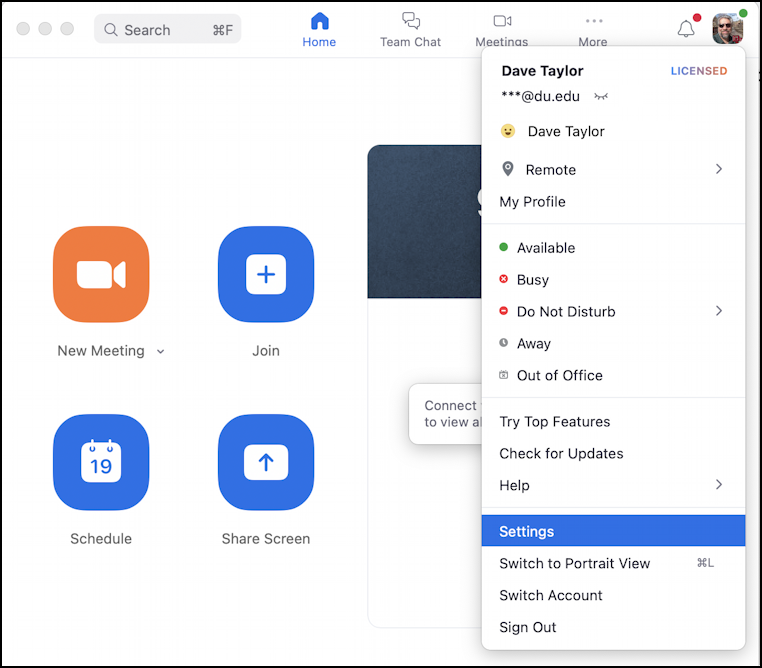
Task: Click the LICENSED badge
Action: [699, 71]
